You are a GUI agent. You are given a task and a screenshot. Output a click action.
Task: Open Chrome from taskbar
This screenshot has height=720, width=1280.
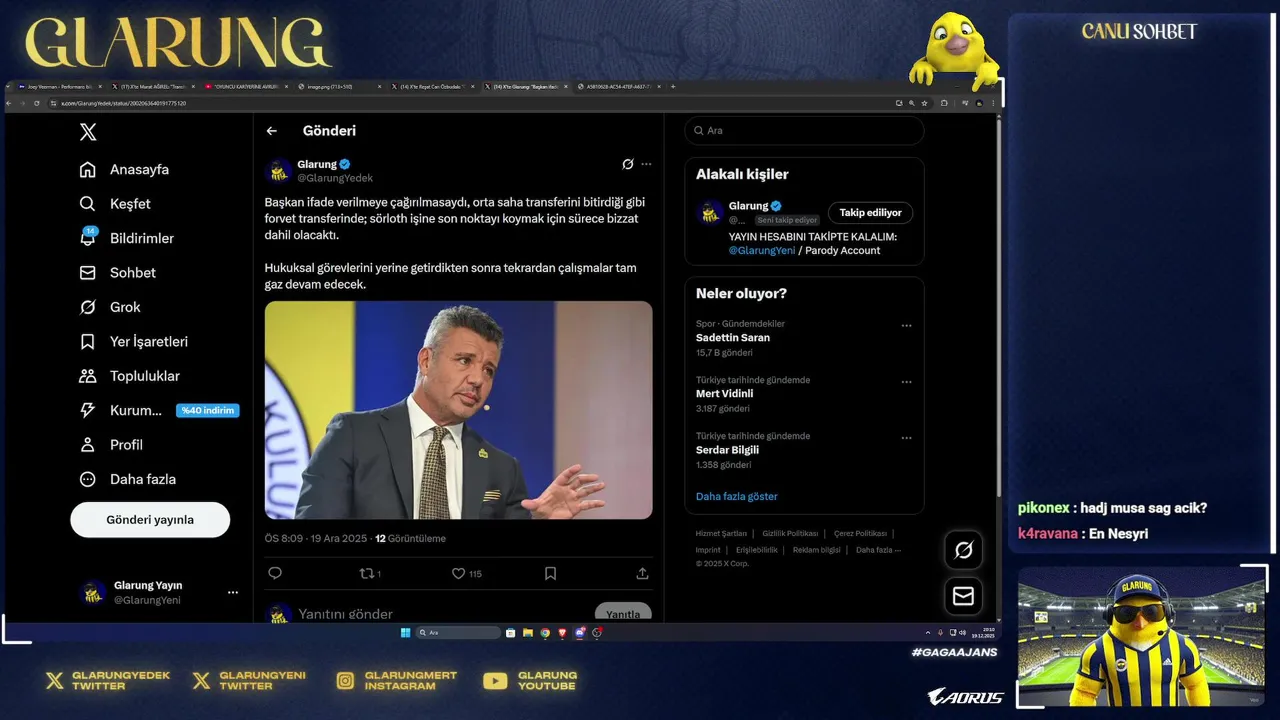pyautogui.click(x=545, y=633)
